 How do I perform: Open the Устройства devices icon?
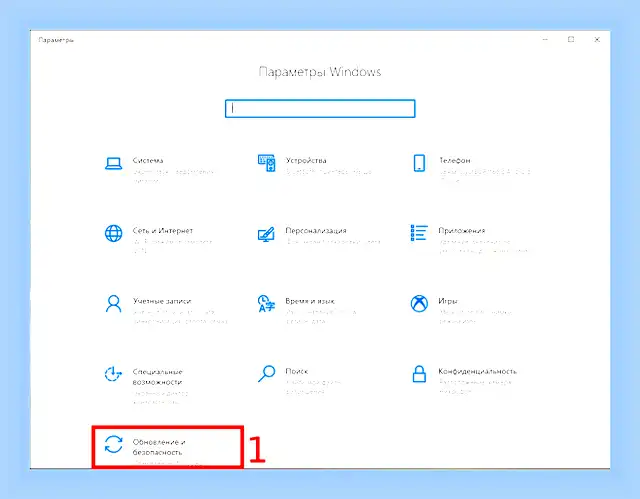[267, 163]
